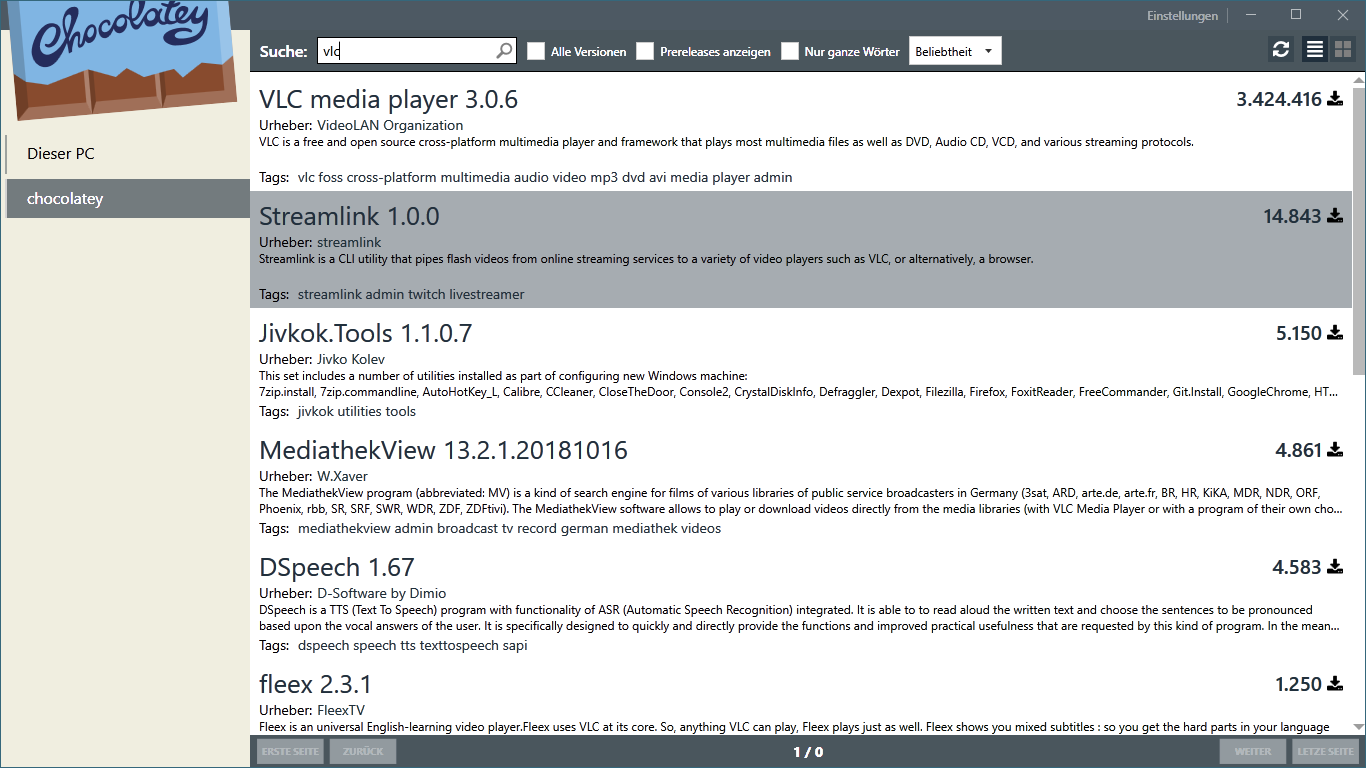Open MediathekView 13.2.1.20181016 package
1366x768 pixels.
(443, 450)
